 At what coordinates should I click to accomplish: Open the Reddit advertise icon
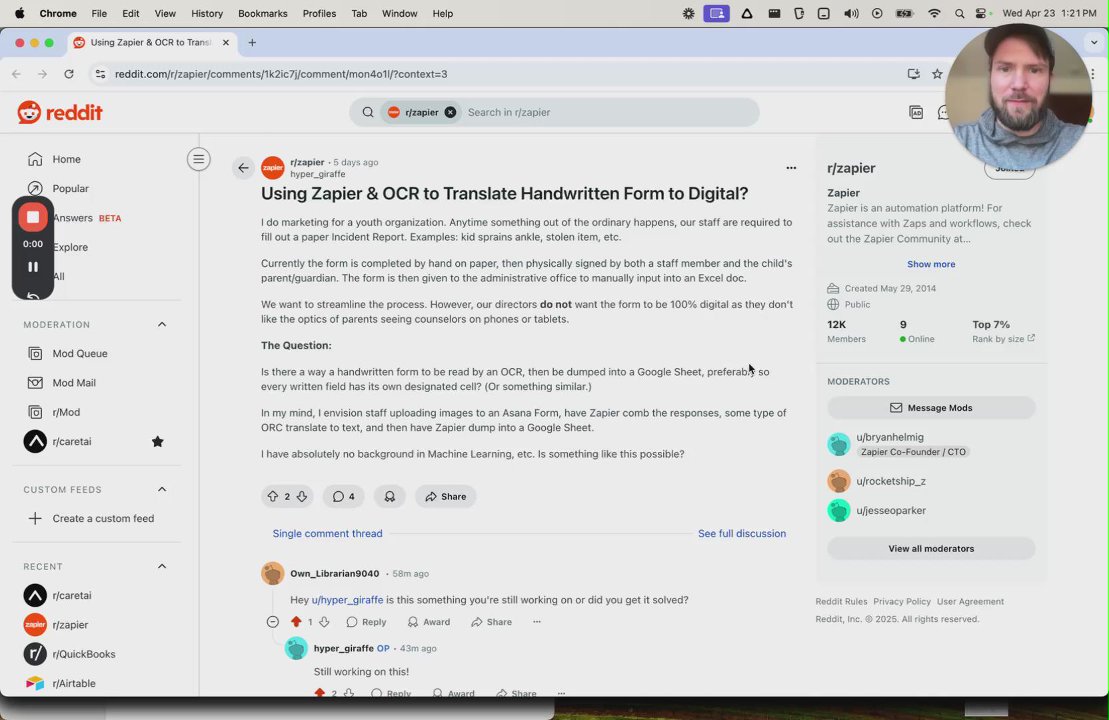coord(916,112)
